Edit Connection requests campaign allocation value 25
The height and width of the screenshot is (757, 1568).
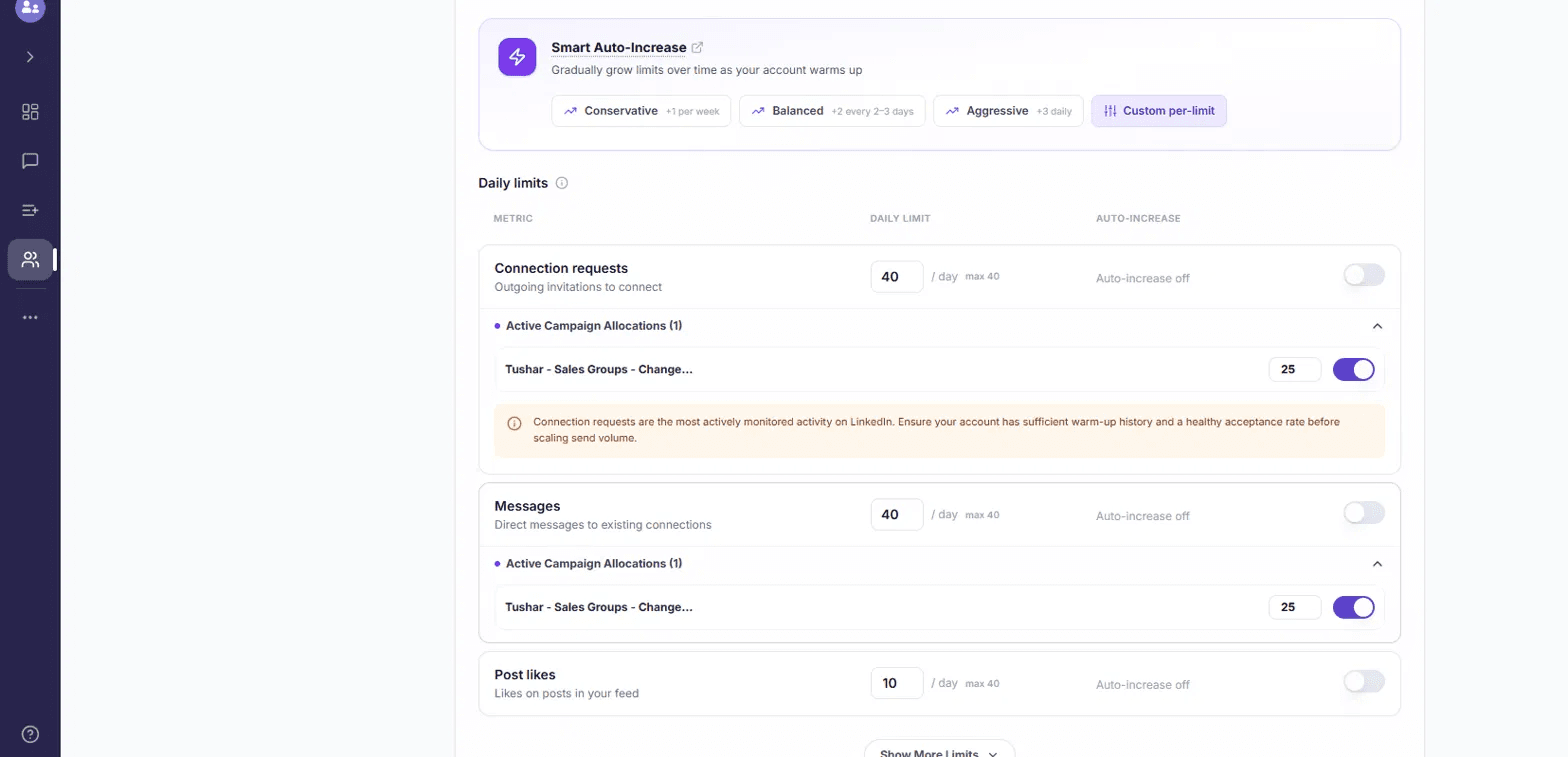pyautogui.click(x=1295, y=370)
